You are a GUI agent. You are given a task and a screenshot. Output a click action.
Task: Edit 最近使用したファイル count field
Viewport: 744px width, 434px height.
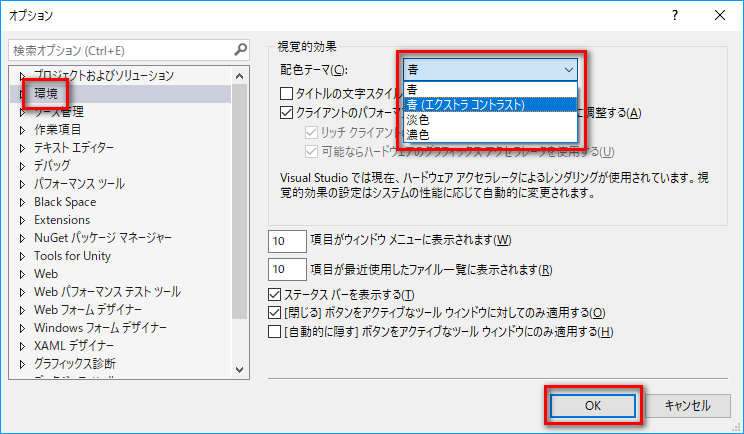tap(287, 269)
